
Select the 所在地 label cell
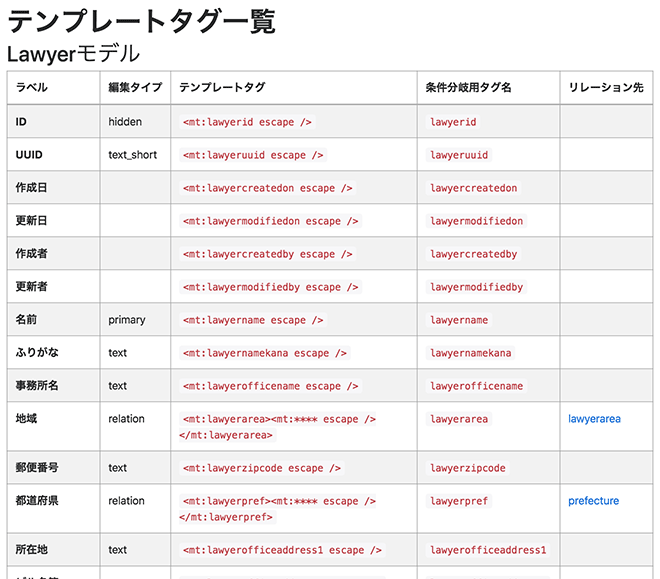(53, 550)
